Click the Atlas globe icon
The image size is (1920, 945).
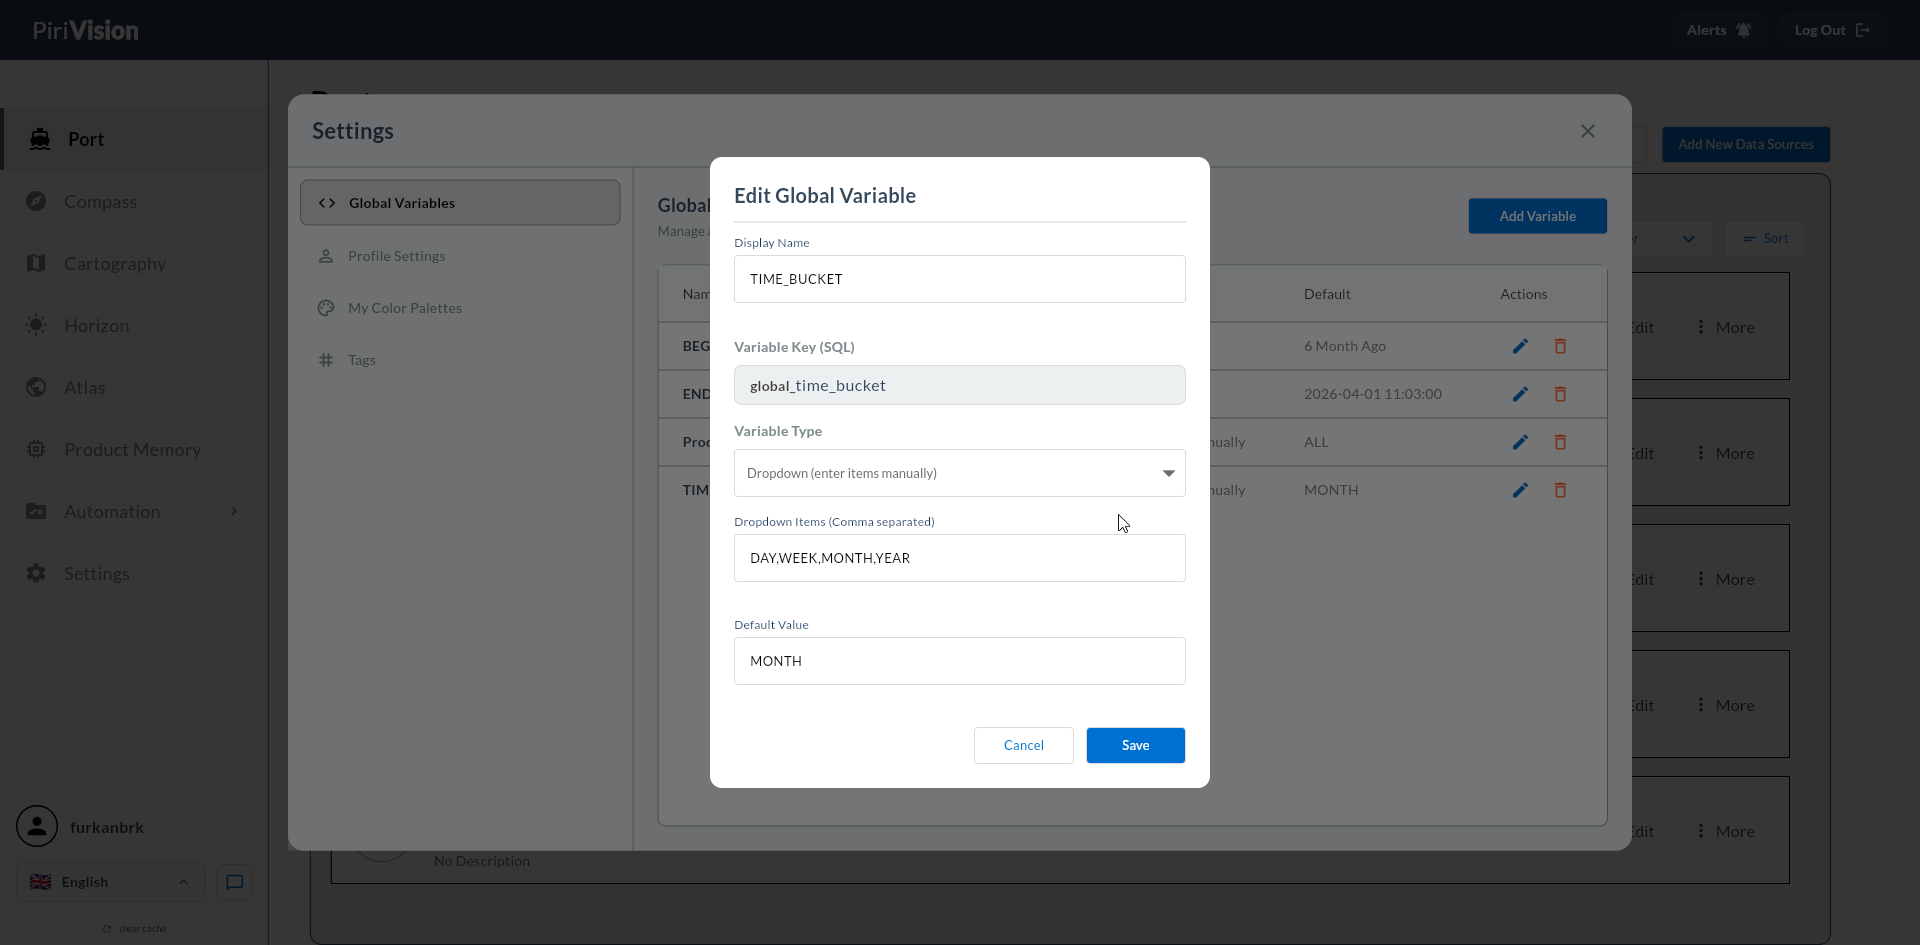[x=36, y=387]
